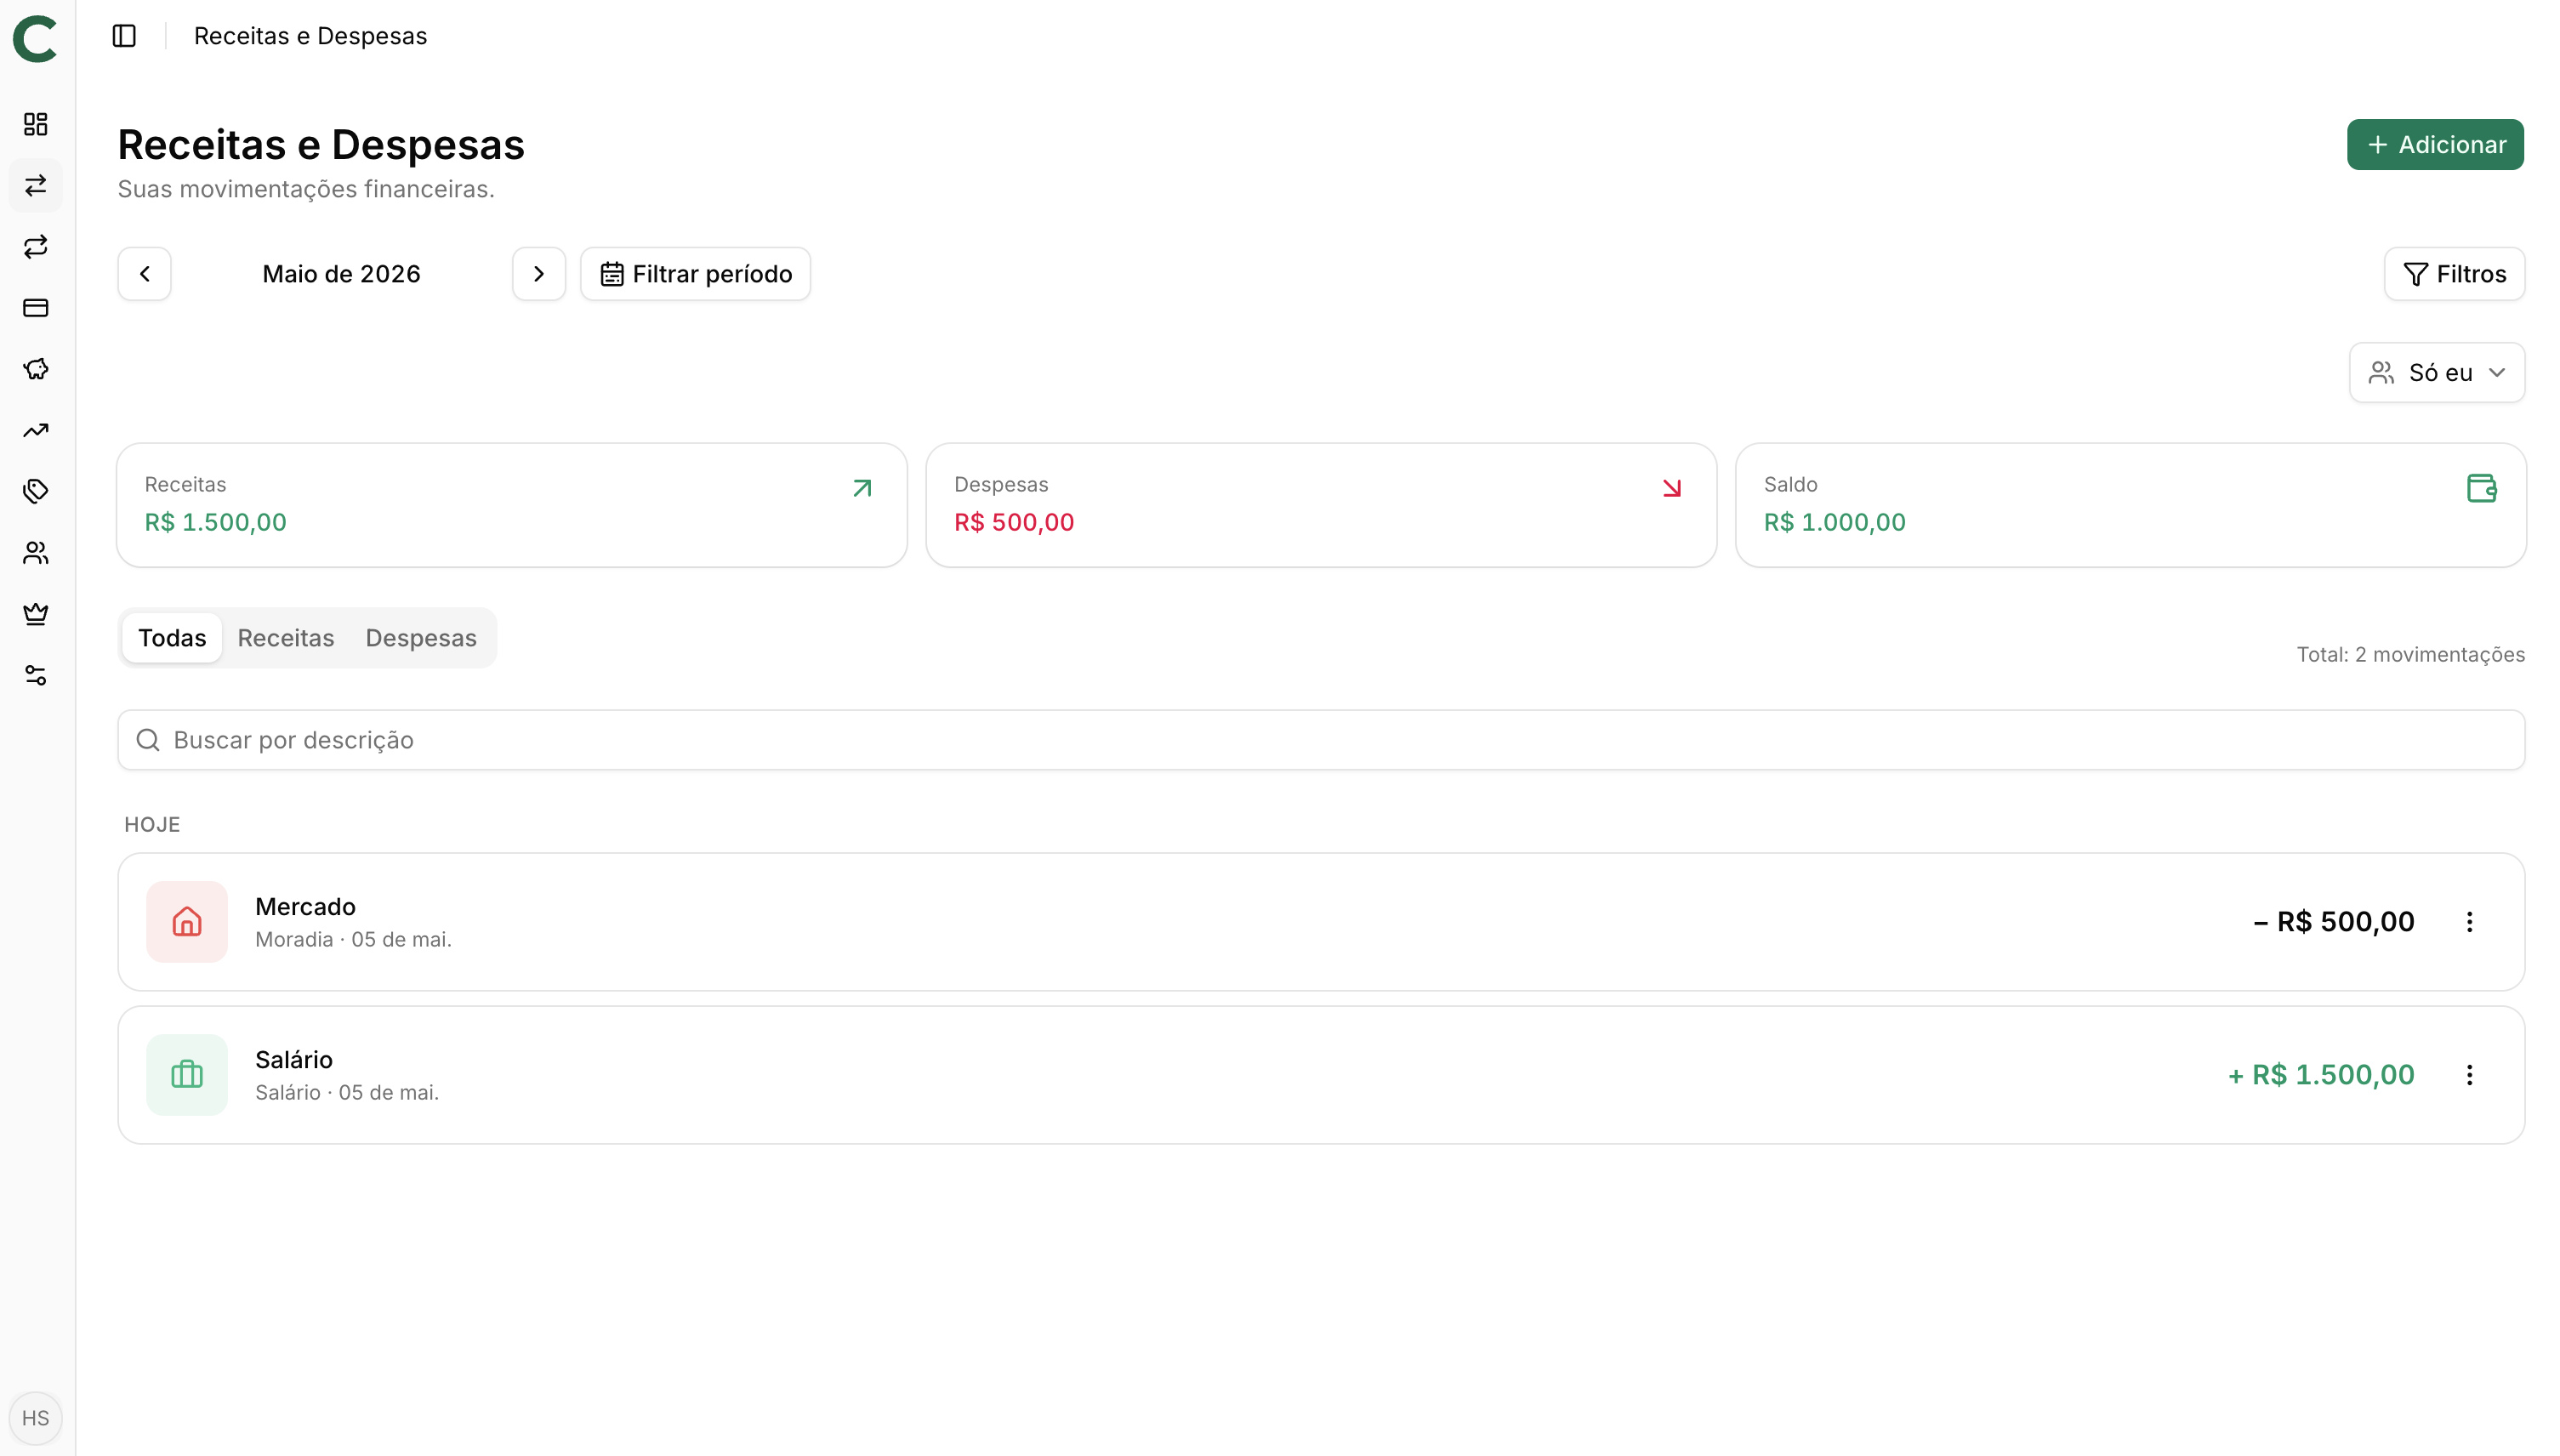Open the Salário row three-dot menu

pyautogui.click(x=2469, y=1075)
